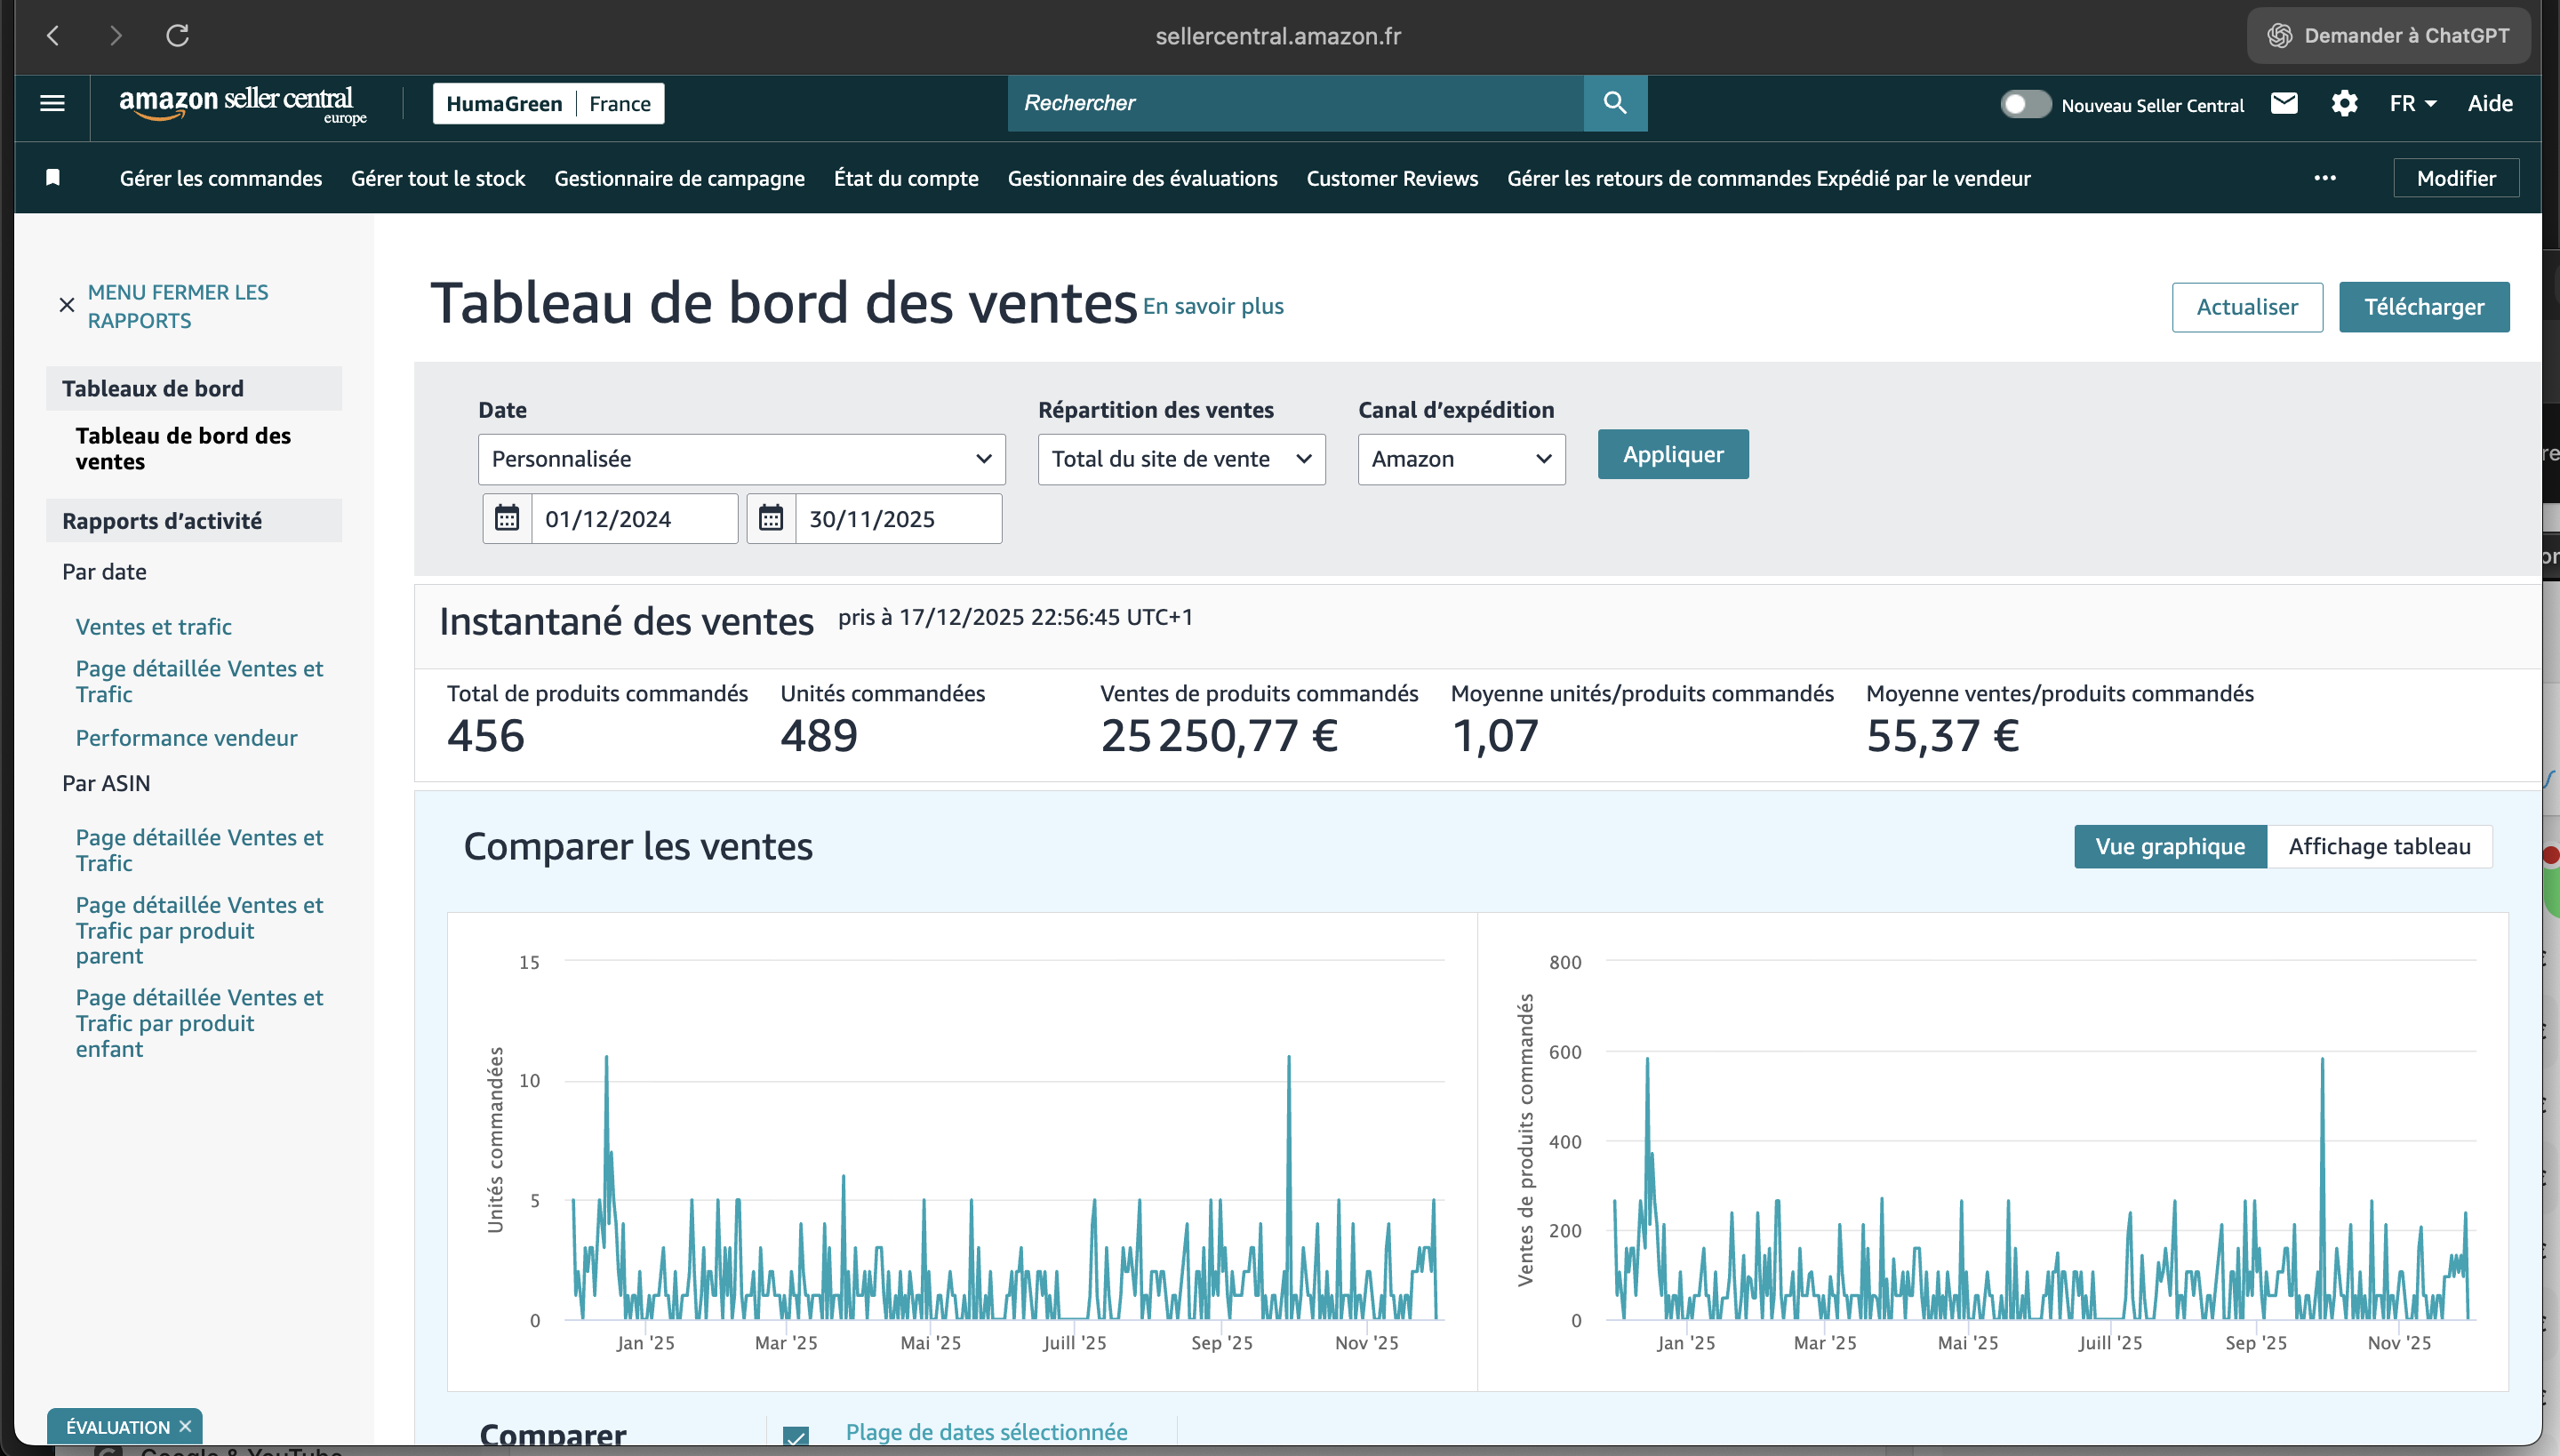Click the browser reload icon

177,36
